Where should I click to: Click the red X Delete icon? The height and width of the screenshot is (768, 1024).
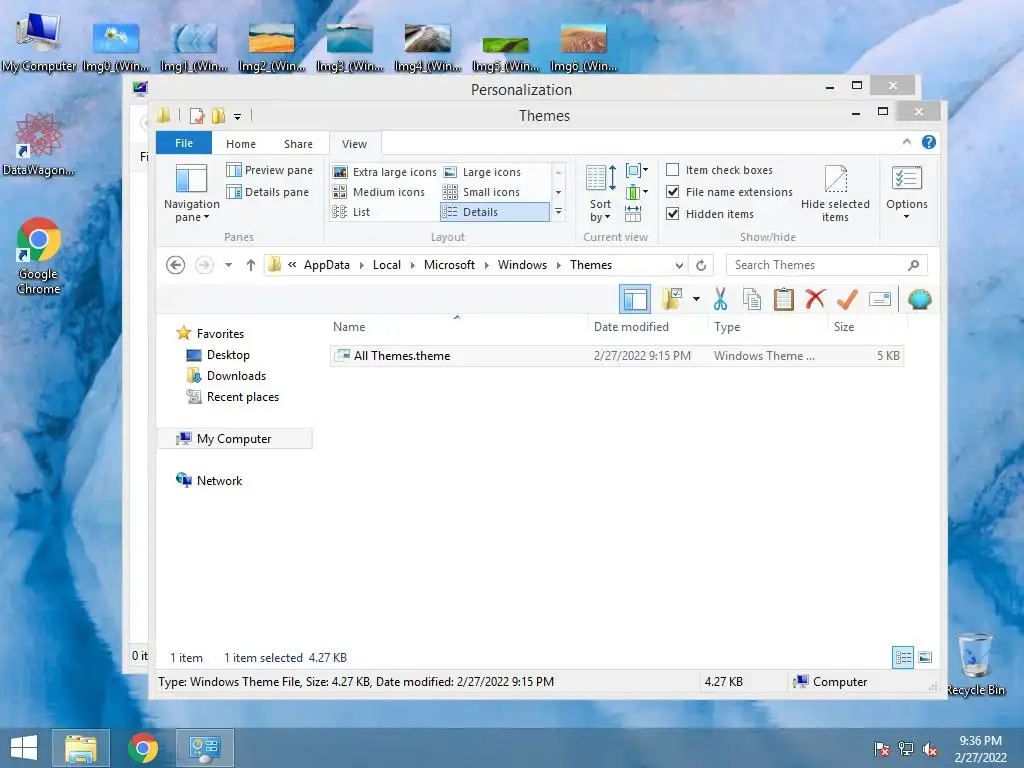pos(815,299)
